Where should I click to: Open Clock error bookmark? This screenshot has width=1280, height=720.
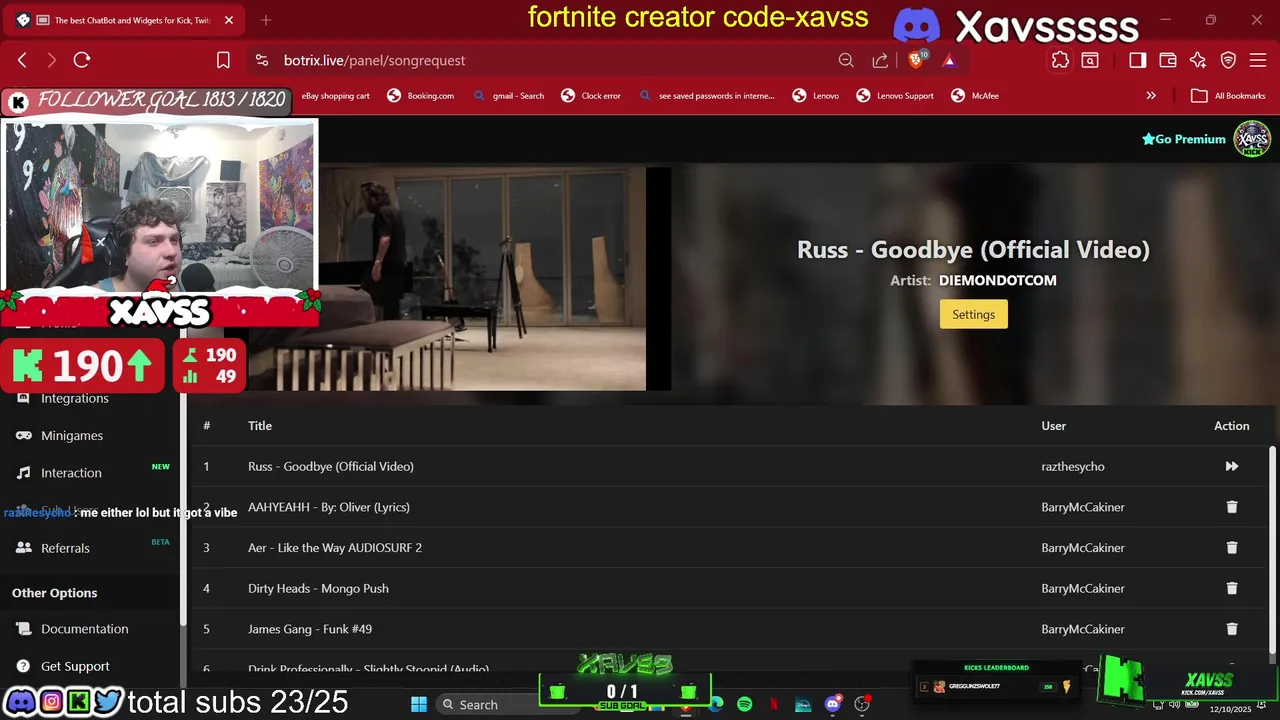591,96
